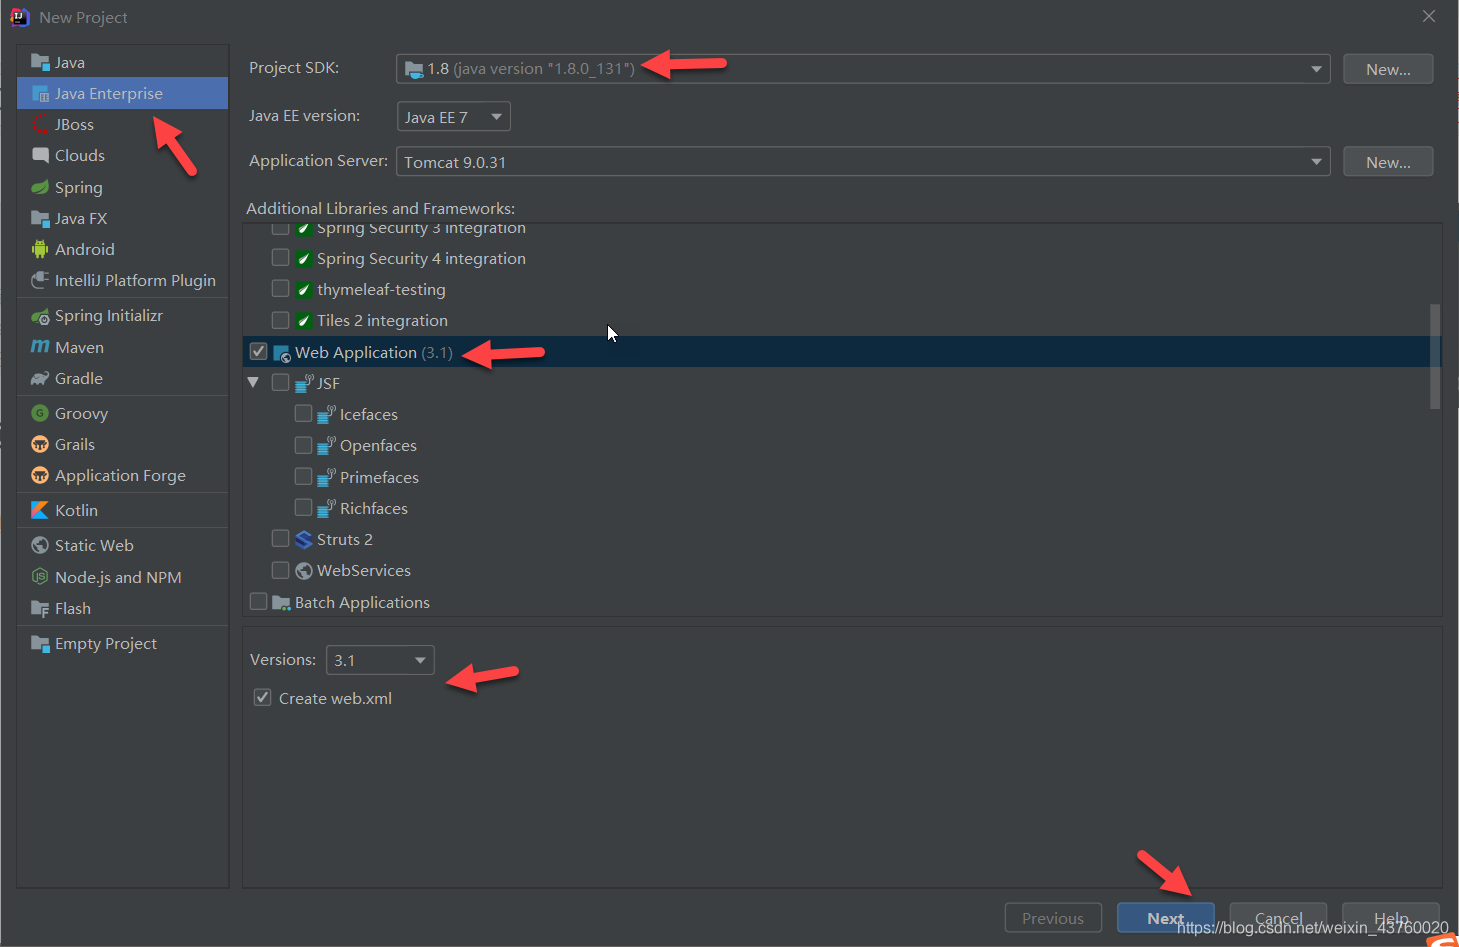Open the Project SDK dropdown
This screenshot has width=1459, height=947.
[x=863, y=69]
